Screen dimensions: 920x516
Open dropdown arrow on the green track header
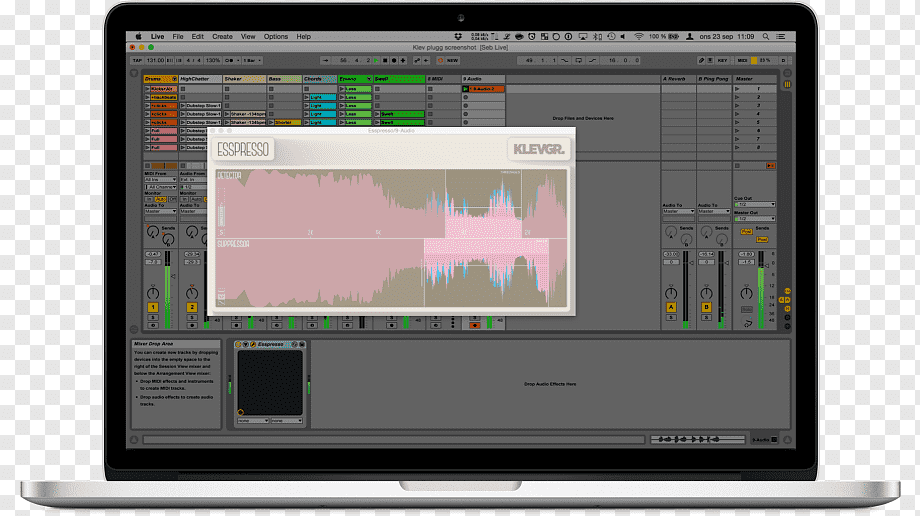[x=369, y=79]
